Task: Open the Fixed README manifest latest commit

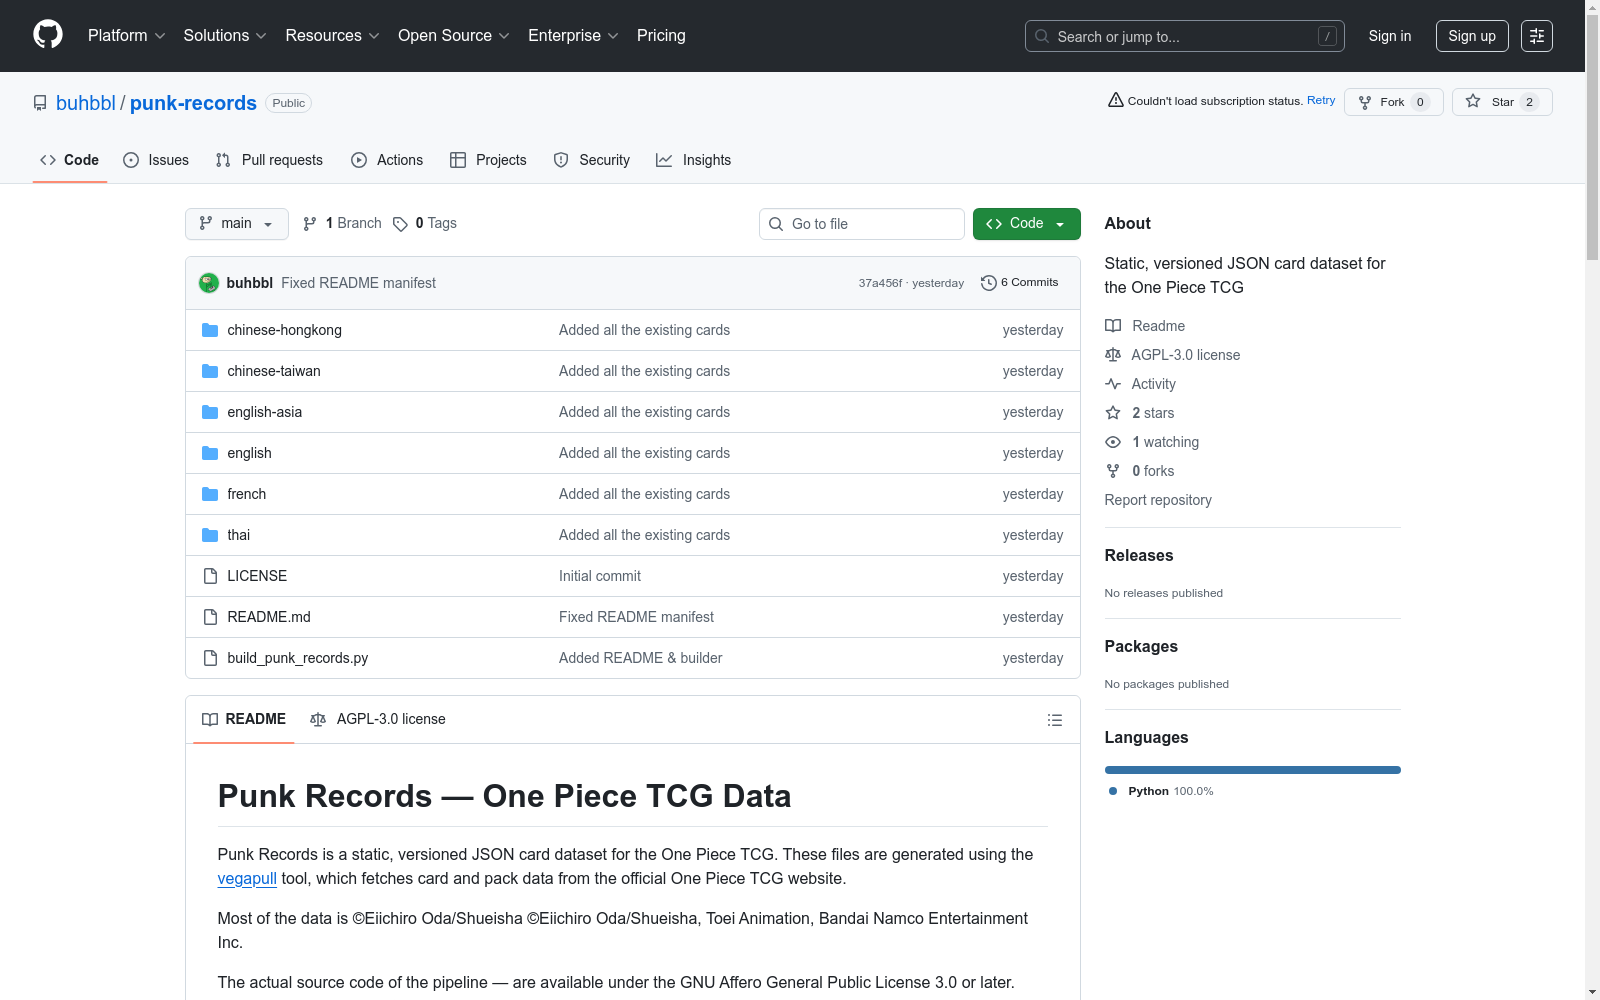Action: (x=358, y=283)
